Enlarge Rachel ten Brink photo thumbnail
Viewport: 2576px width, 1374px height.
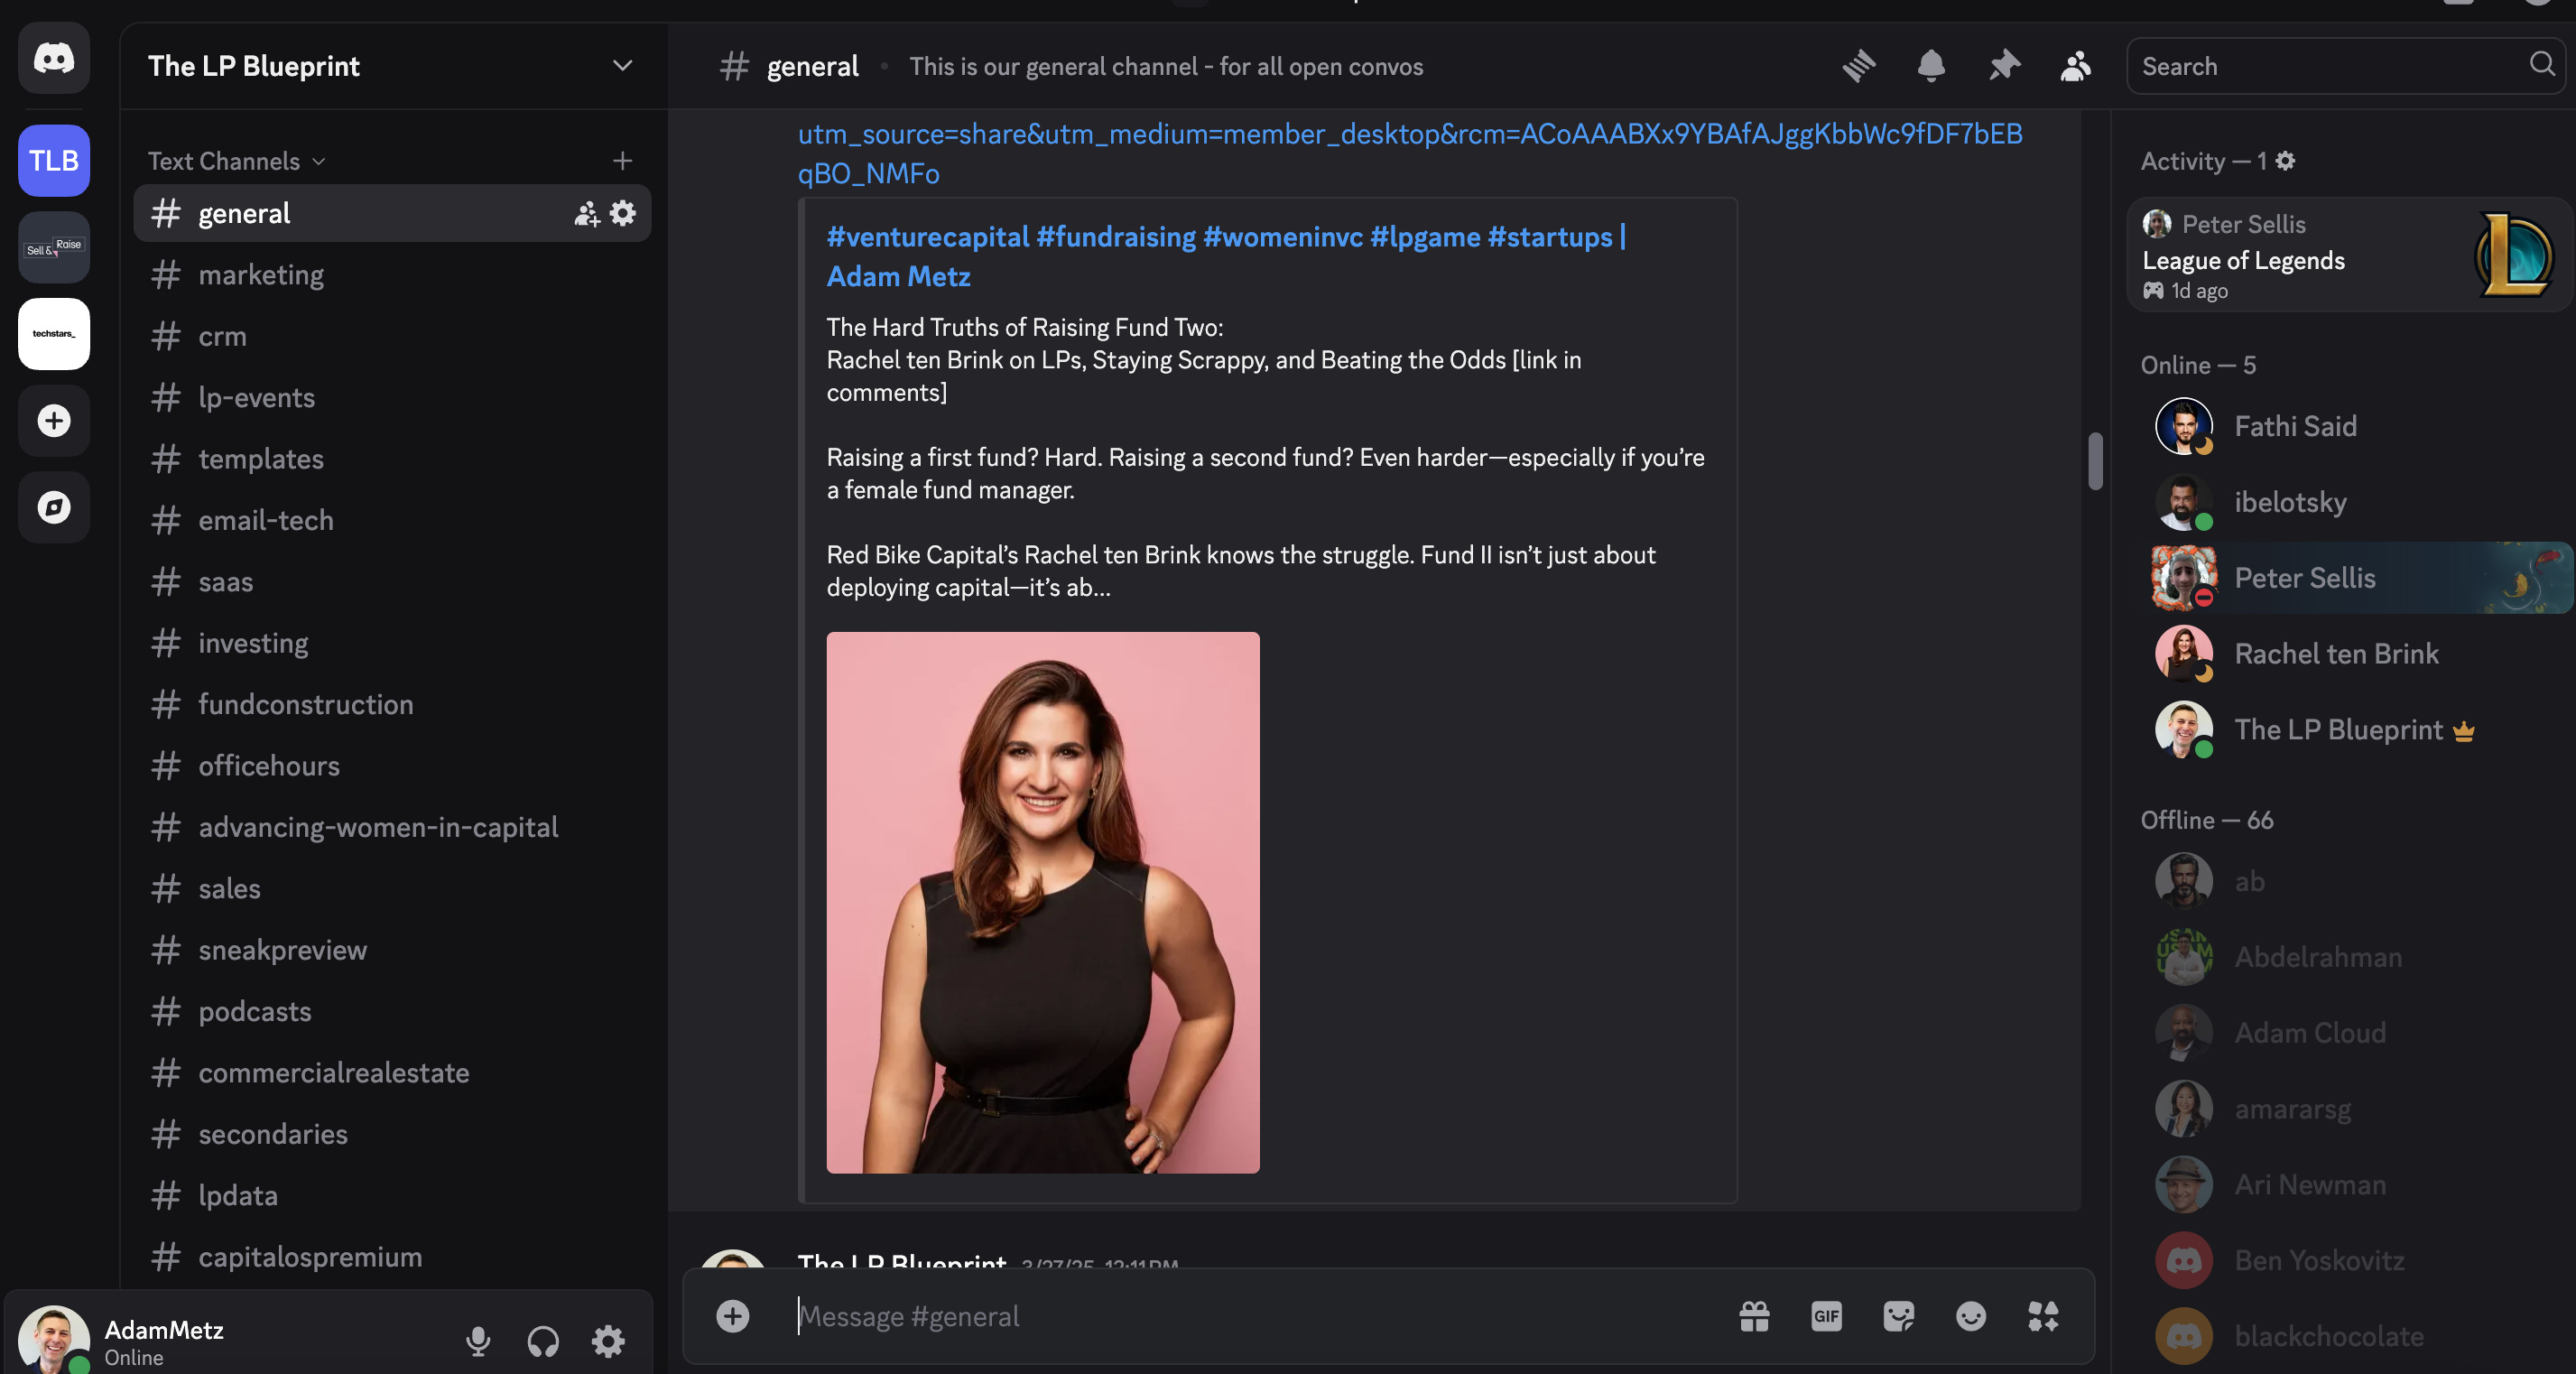pos(1043,902)
